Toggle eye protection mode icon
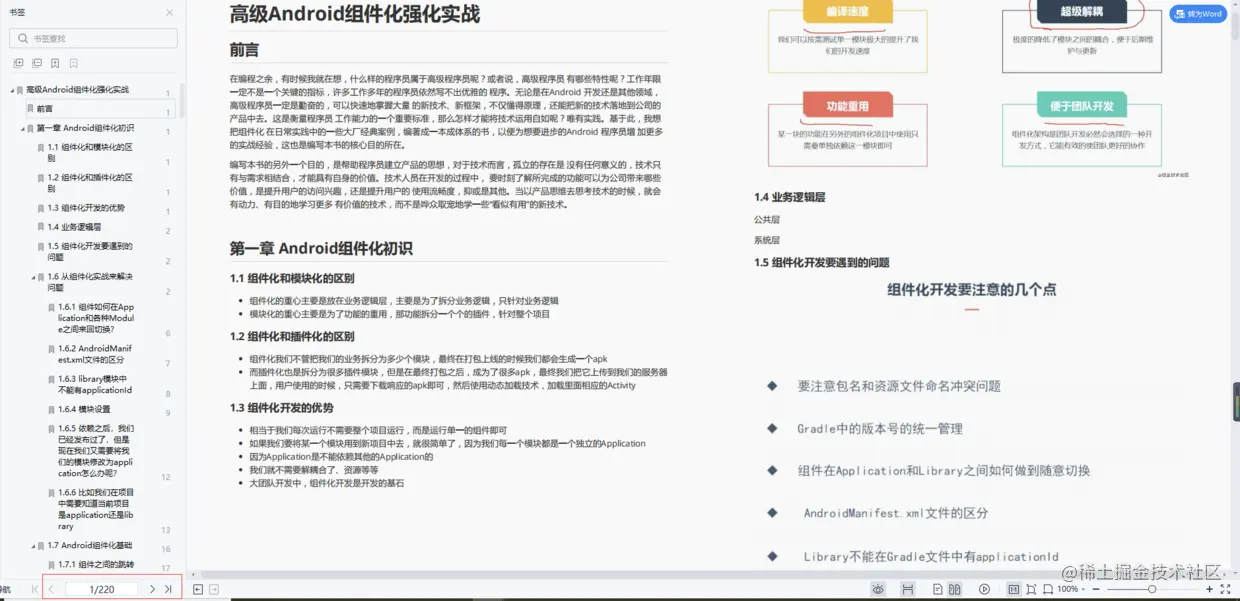Viewport: 1240px width, 601px height. tap(878, 589)
